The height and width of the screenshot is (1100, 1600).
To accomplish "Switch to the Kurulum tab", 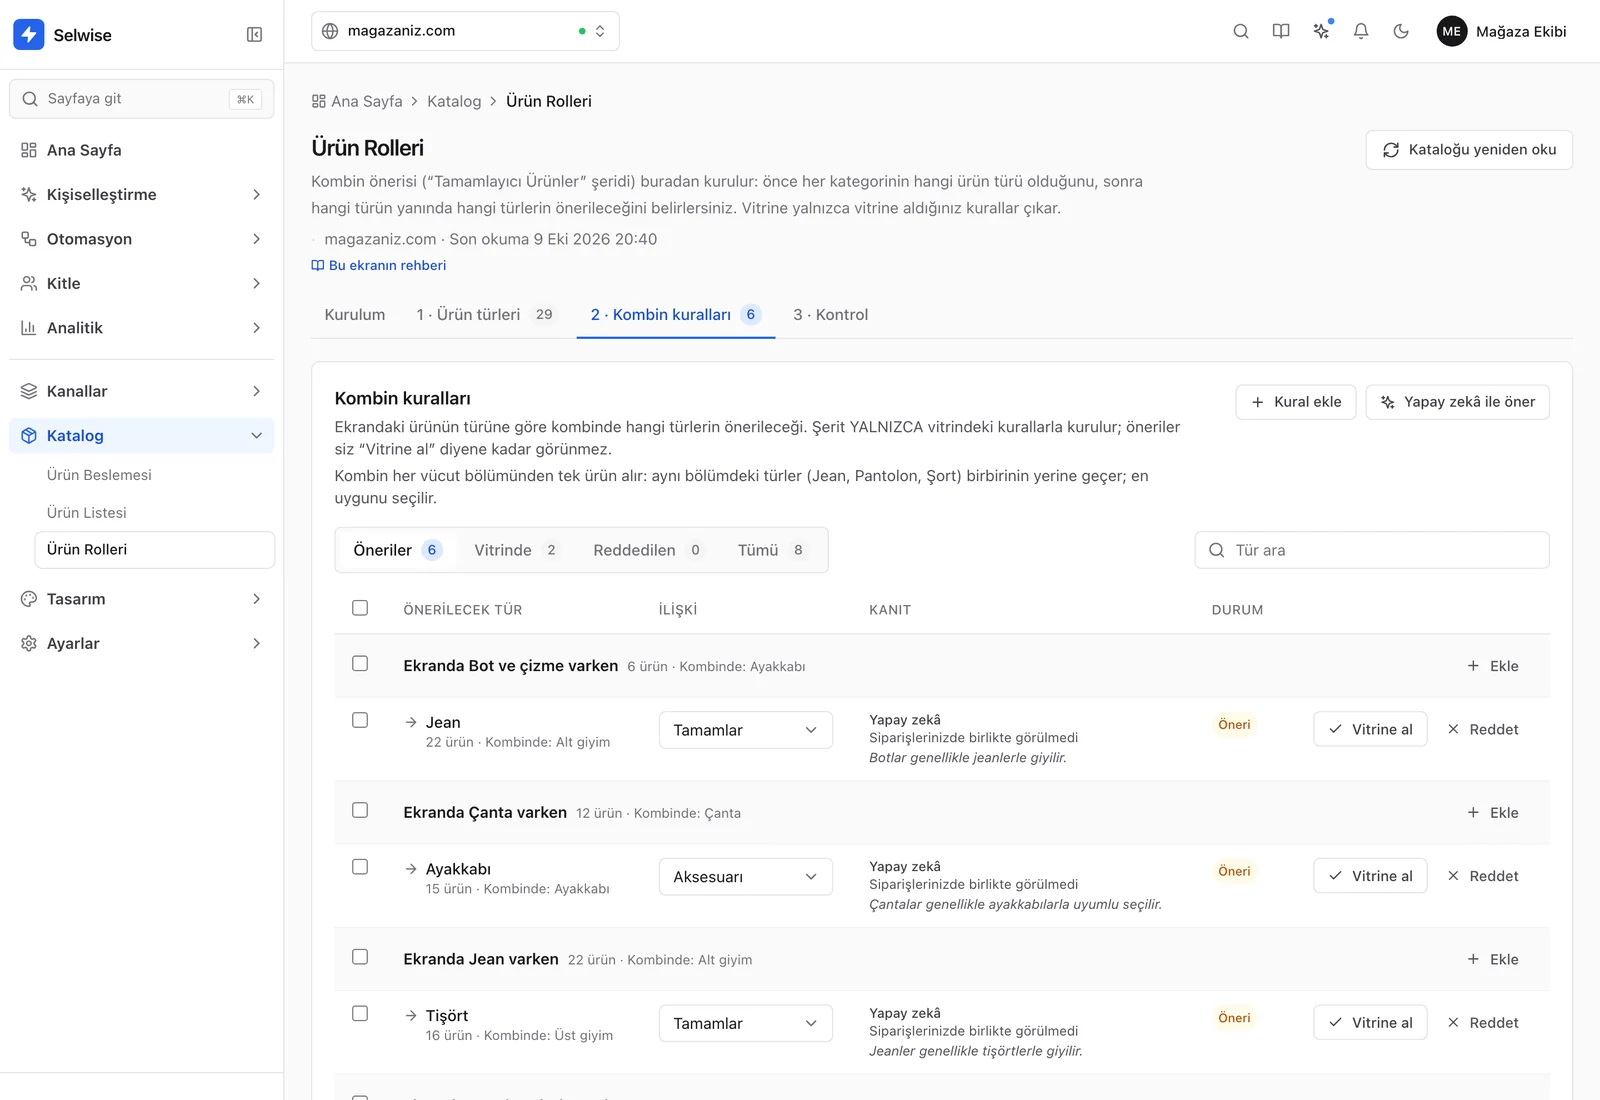I will pos(355,314).
